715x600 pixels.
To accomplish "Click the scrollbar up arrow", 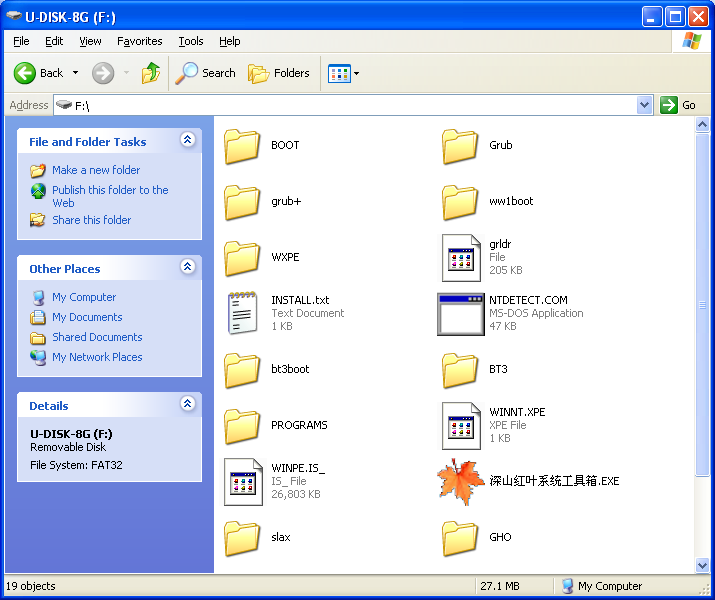I will (x=702, y=124).
